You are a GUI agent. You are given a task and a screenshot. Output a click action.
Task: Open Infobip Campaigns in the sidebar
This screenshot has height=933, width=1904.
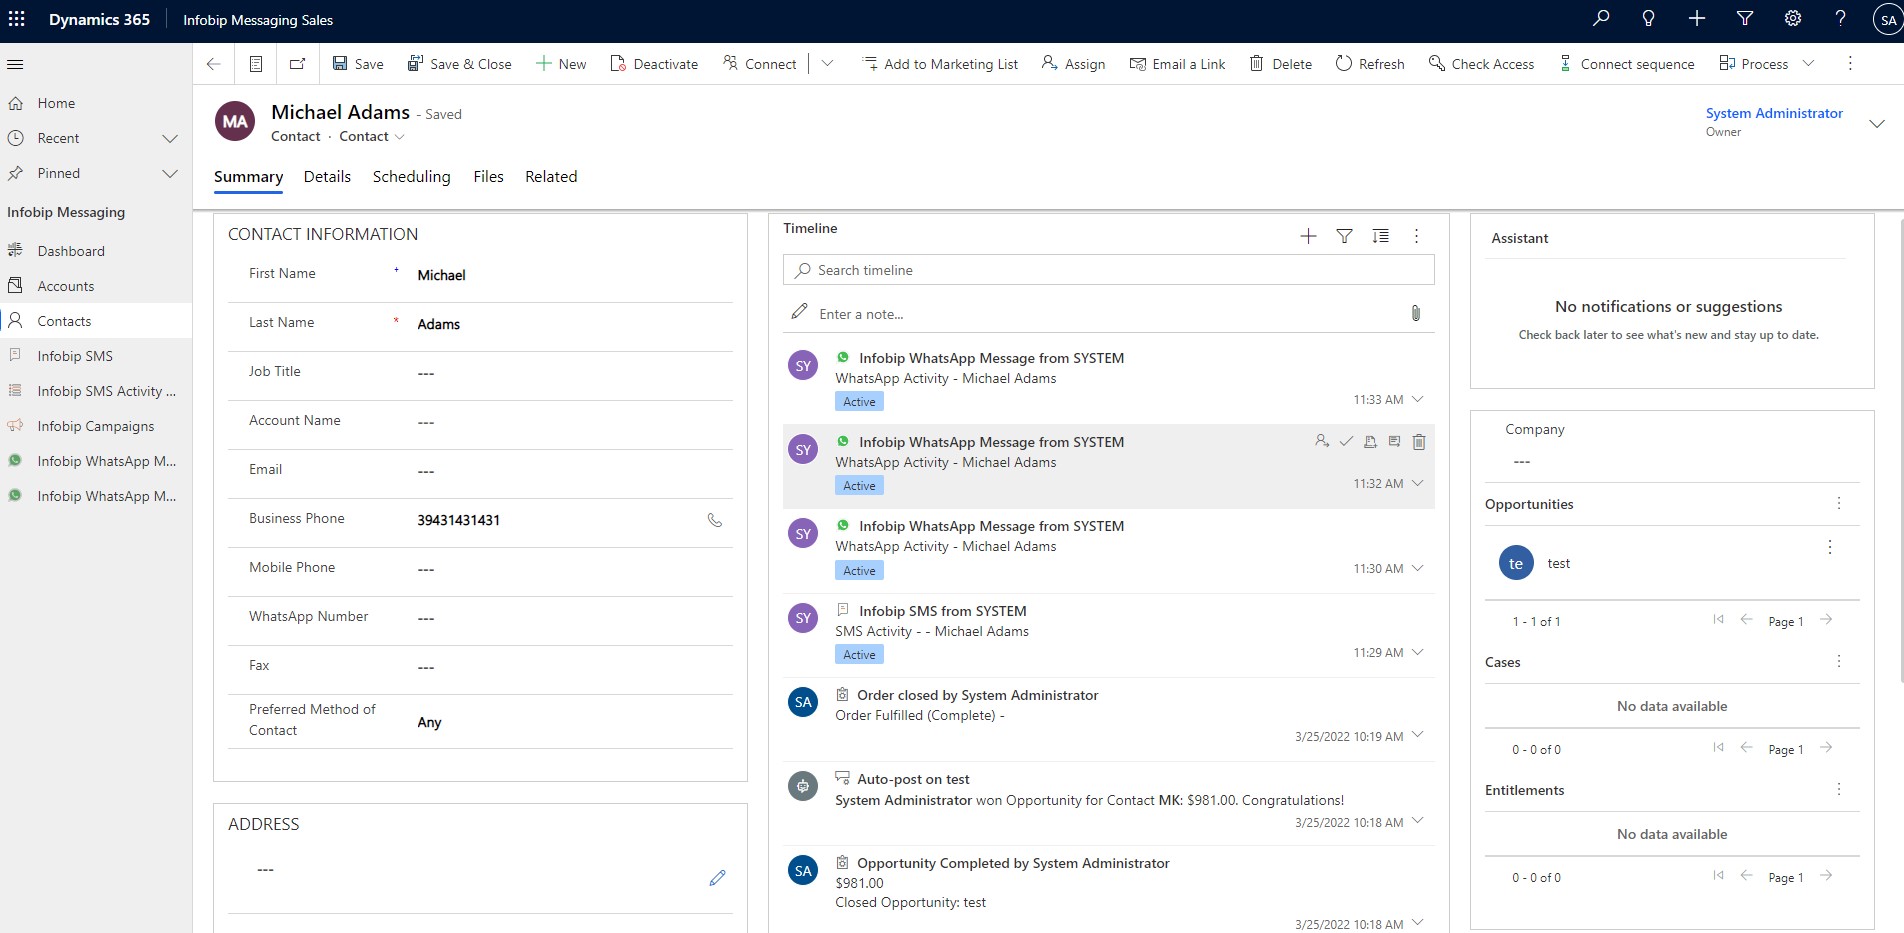pos(95,426)
